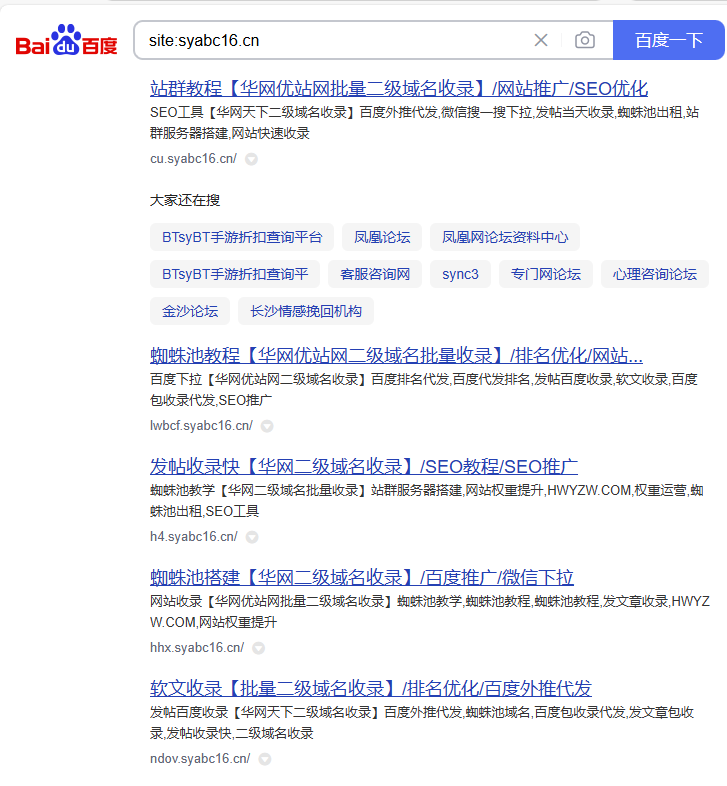This screenshot has height=786, width=727.
Task: Expand dropdown arrow next to hhx.syabc16.cn/
Action: coord(258,649)
